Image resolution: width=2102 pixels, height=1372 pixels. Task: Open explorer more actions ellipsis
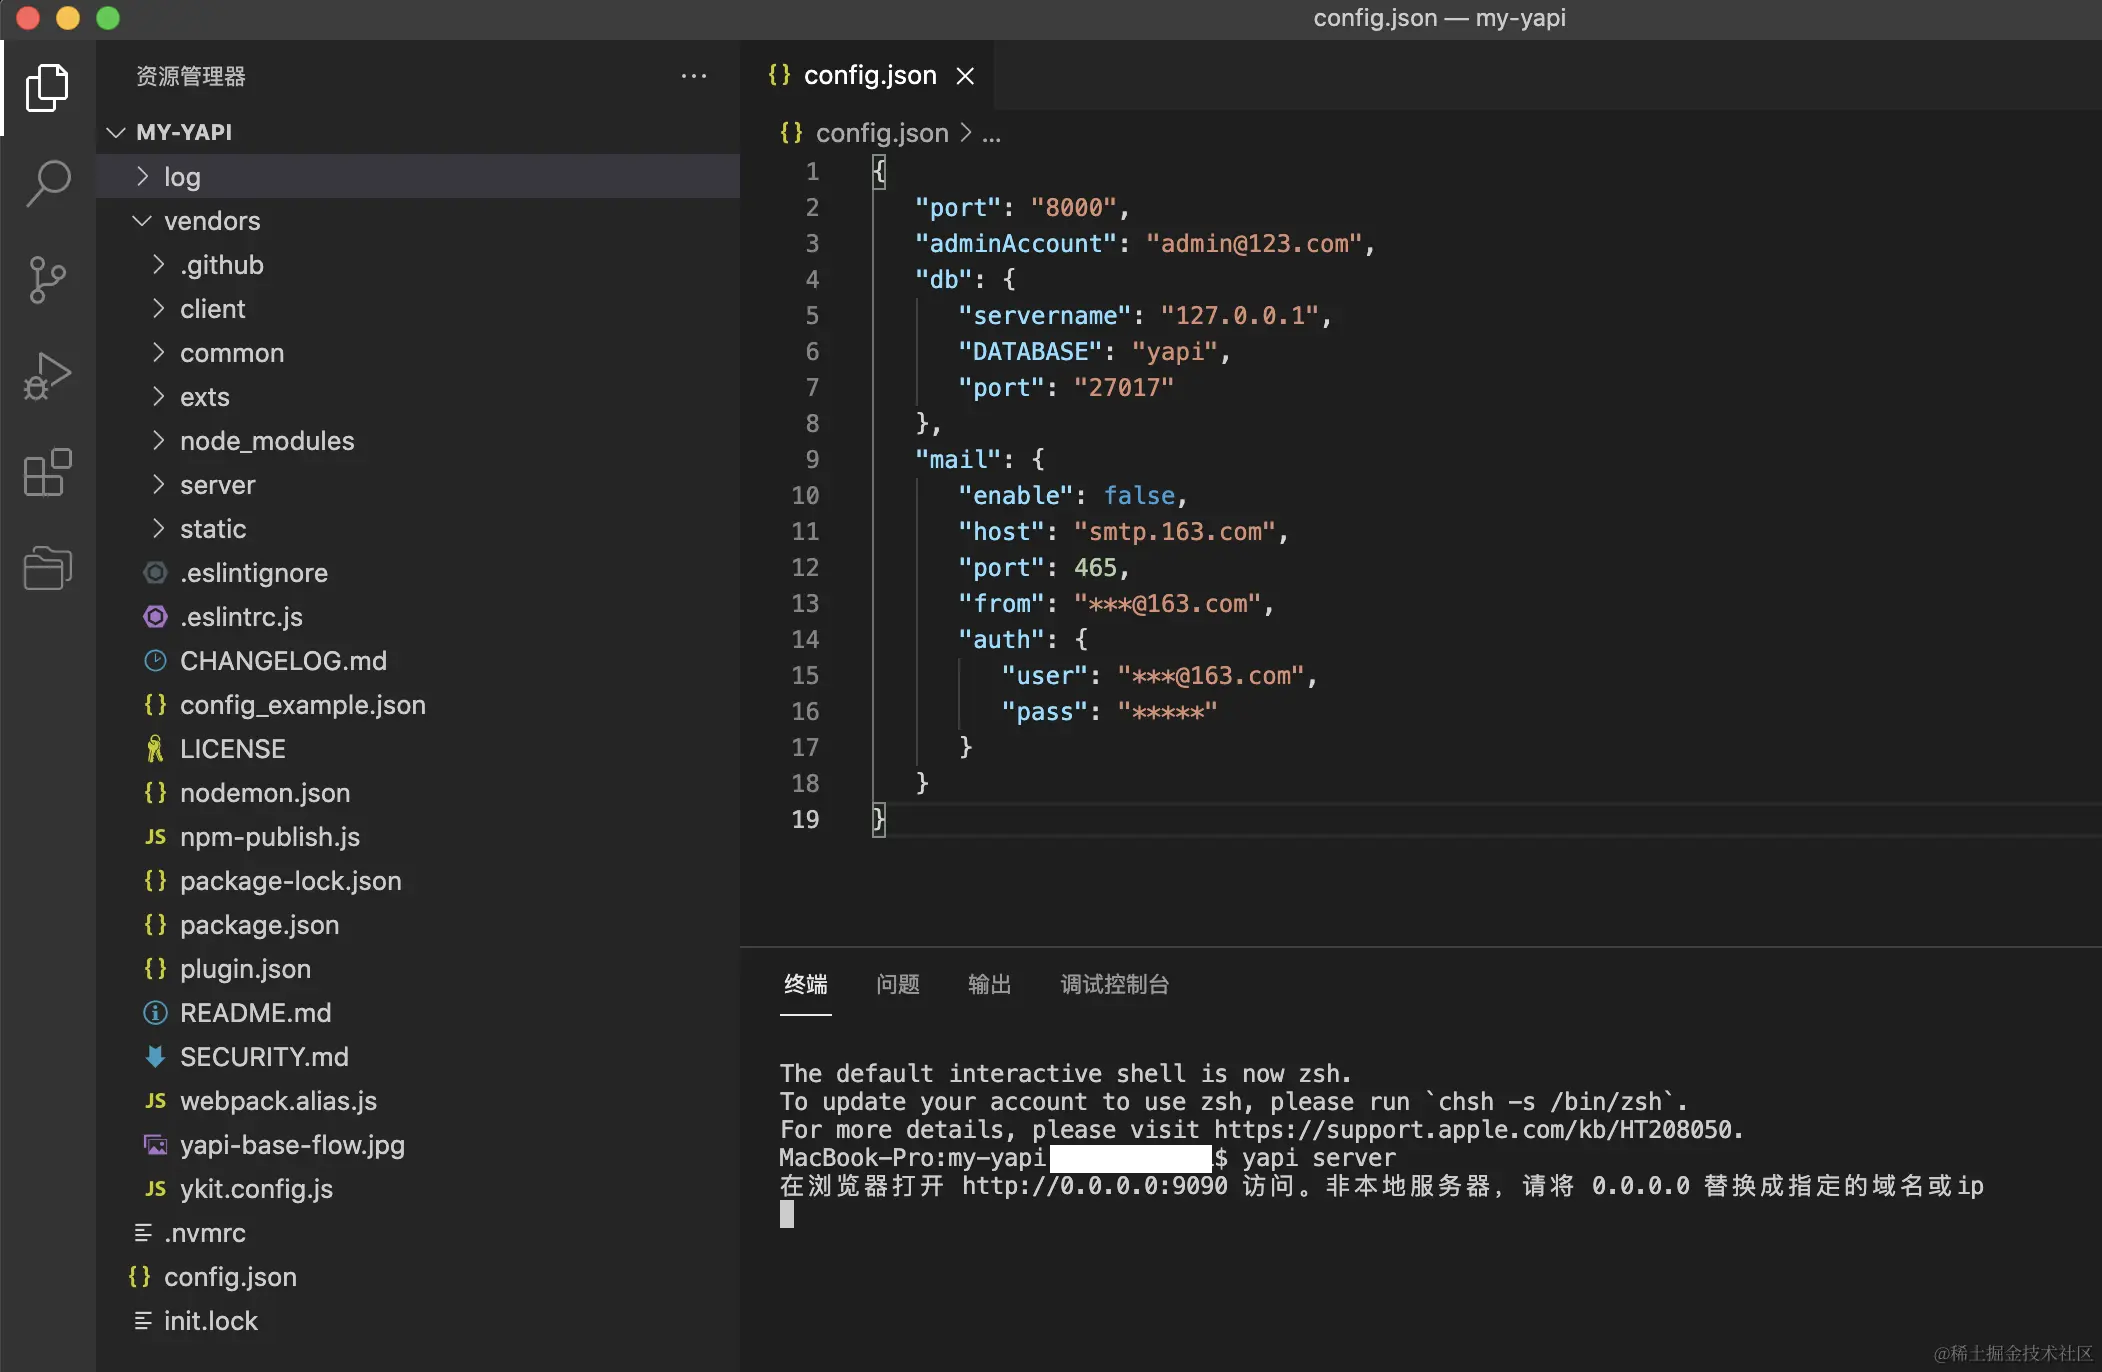(693, 76)
